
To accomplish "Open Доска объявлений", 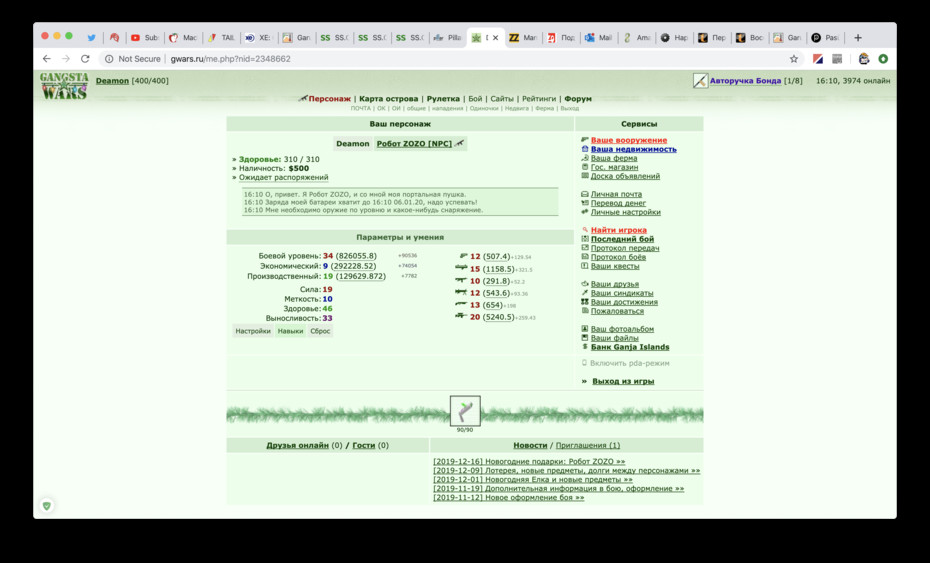I will tap(625, 176).
